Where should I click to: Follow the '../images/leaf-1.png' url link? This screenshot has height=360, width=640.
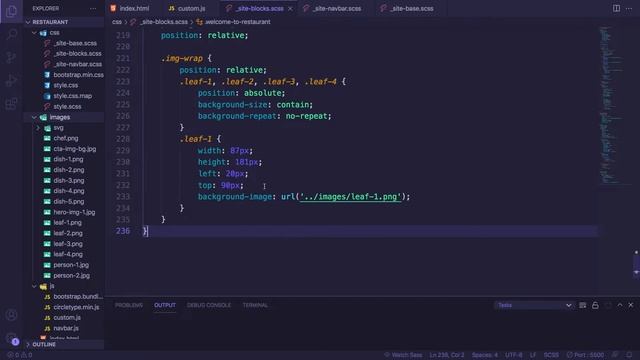(x=350, y=197)
